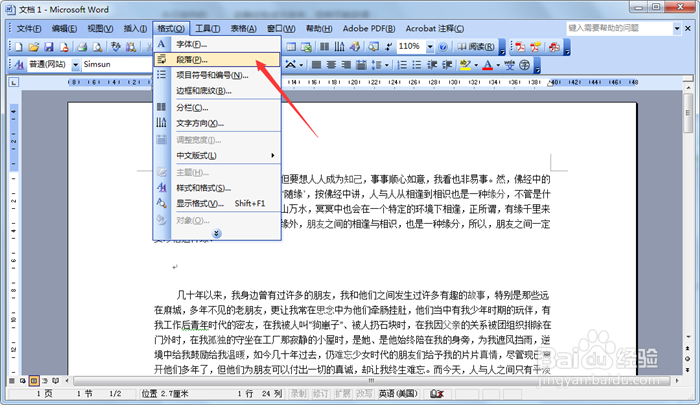Select 字体(F)... in the Format menu
700x405 pixels.
pyautogui.click(x=217, y=44)
